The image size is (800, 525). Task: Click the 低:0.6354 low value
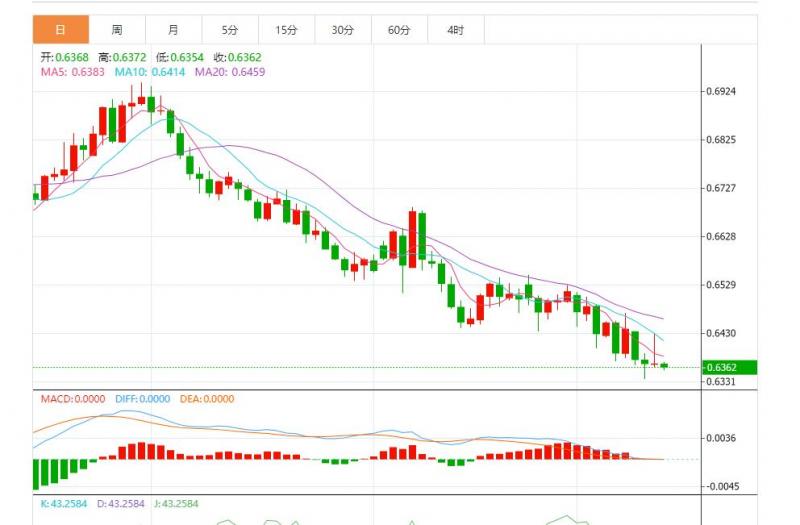(x=180, y=57)
